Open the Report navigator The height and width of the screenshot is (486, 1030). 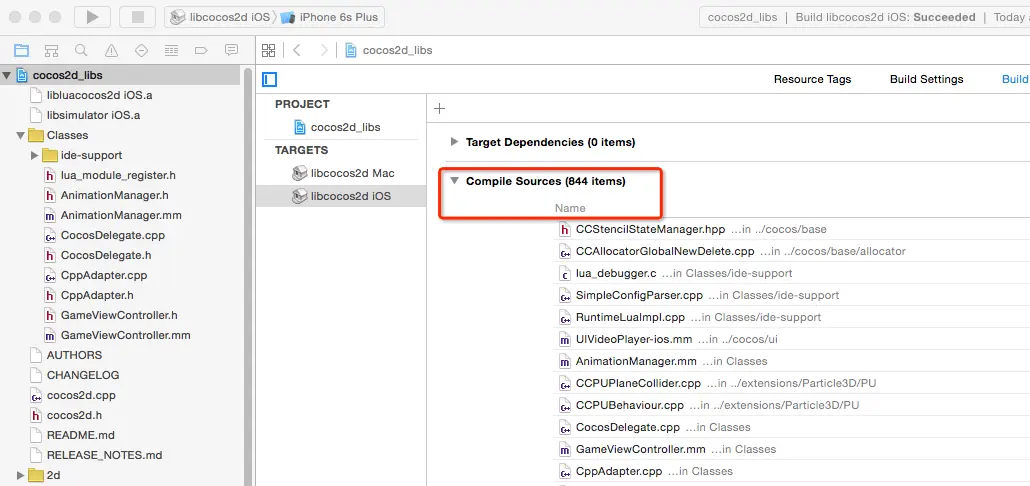coord(231,50)
